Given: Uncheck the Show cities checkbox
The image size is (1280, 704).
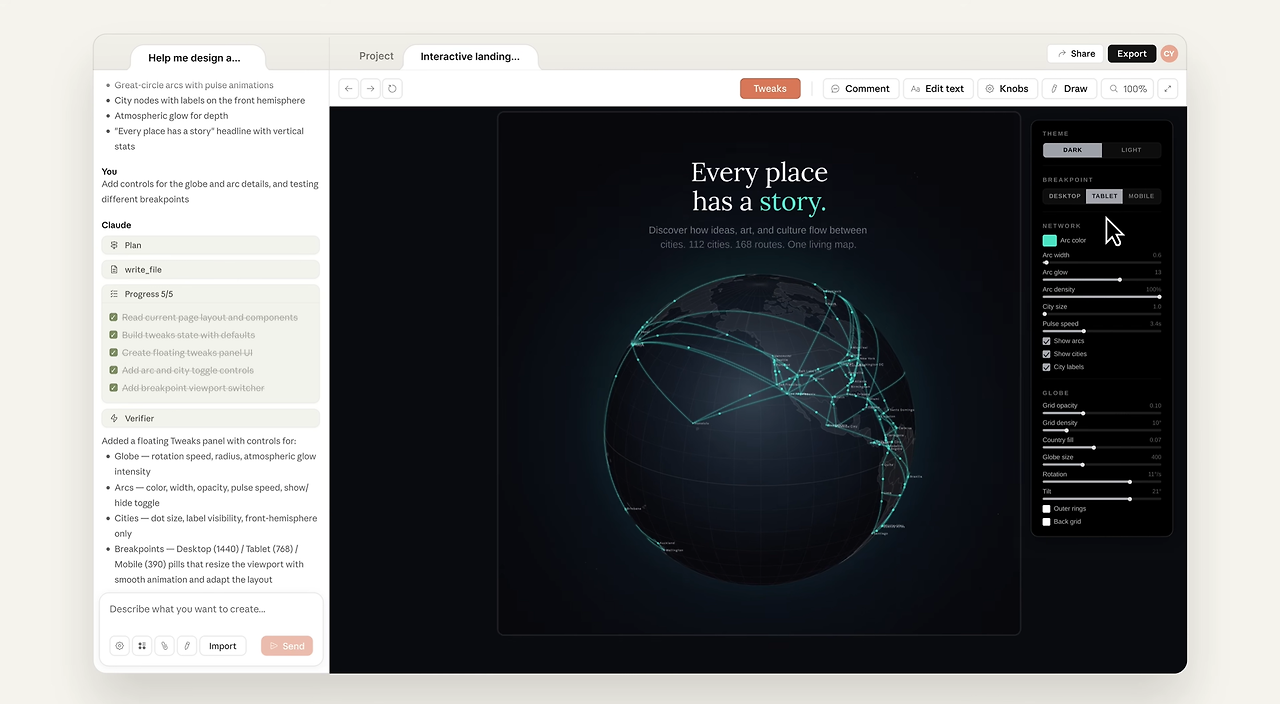Looking at the screenshot, I should (x=1047, y=354).
